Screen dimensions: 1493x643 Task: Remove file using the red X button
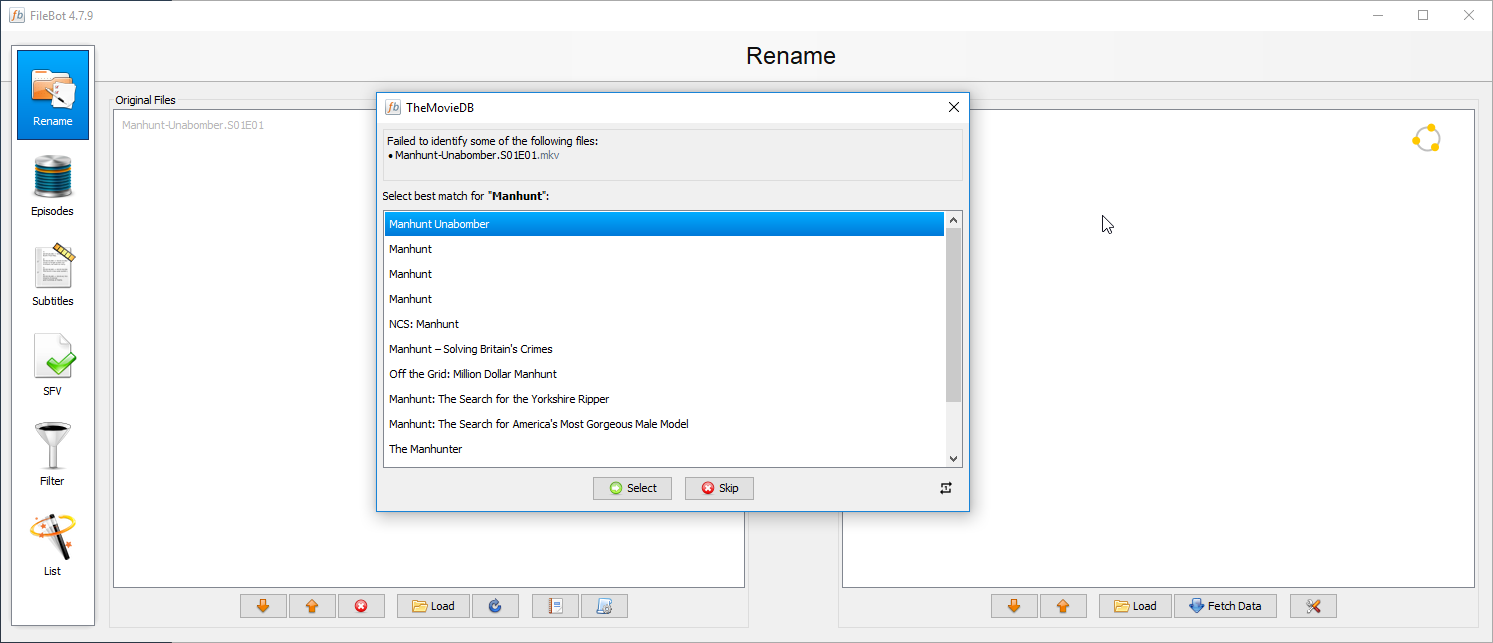point(361,606)
